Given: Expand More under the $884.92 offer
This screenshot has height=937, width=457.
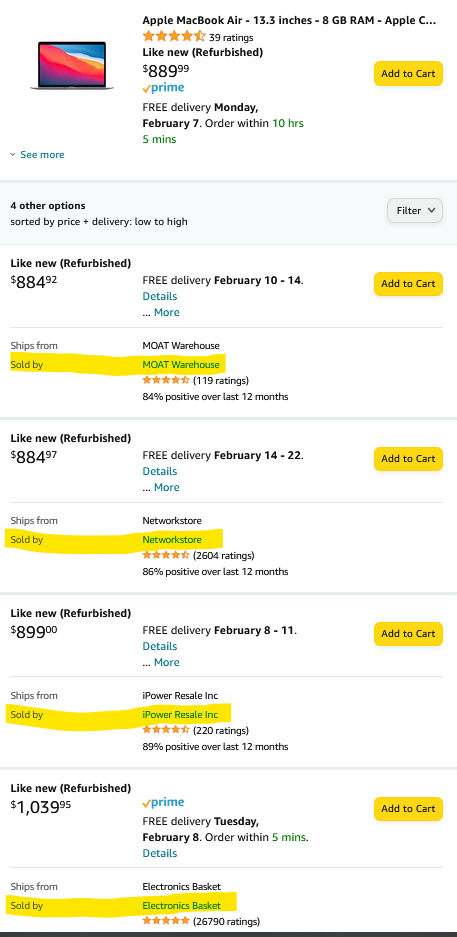Looking at the screenshot, I should tap(166, 313).
